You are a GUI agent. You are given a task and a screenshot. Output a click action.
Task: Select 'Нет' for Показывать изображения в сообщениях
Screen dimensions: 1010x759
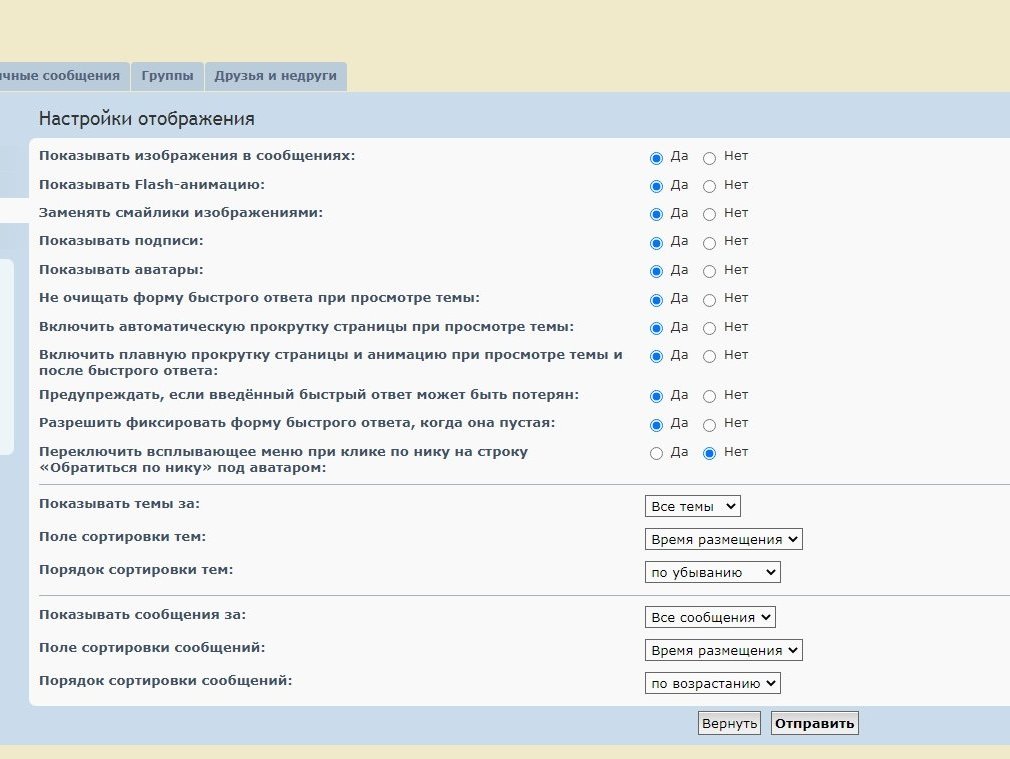(710, 158)
